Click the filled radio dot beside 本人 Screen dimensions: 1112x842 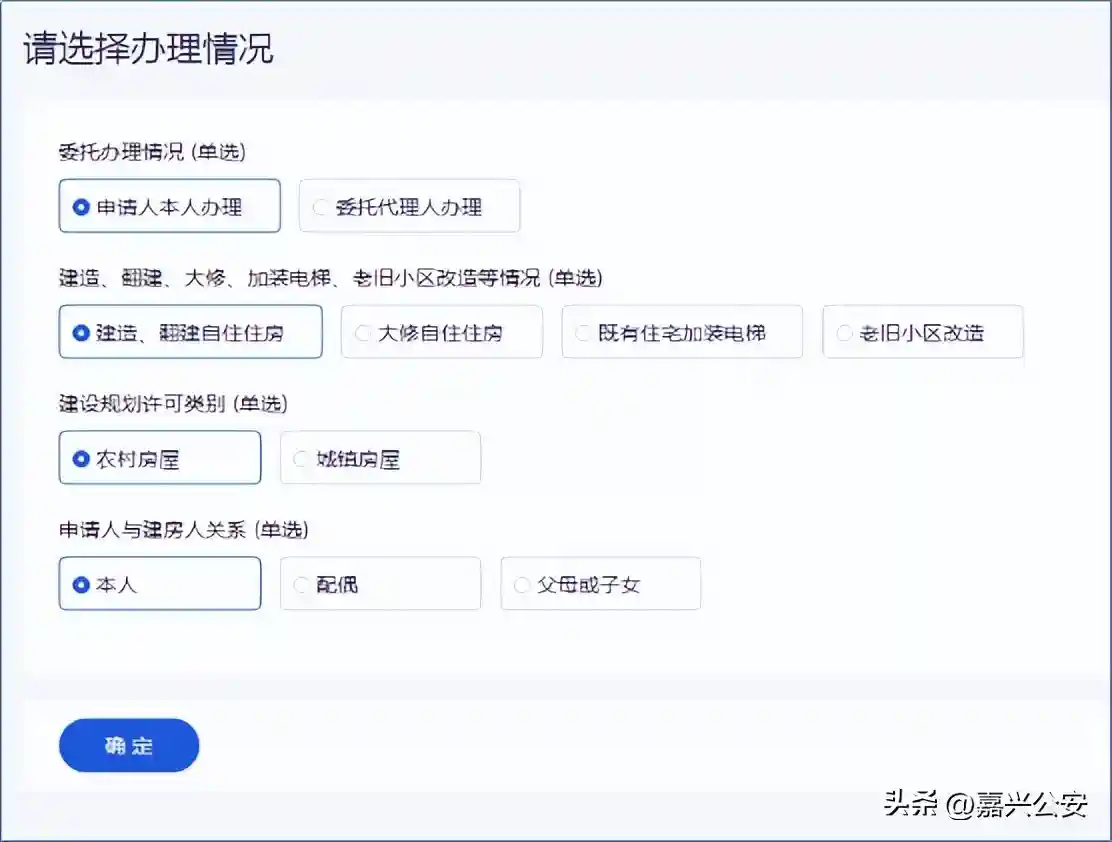(81, 585)
